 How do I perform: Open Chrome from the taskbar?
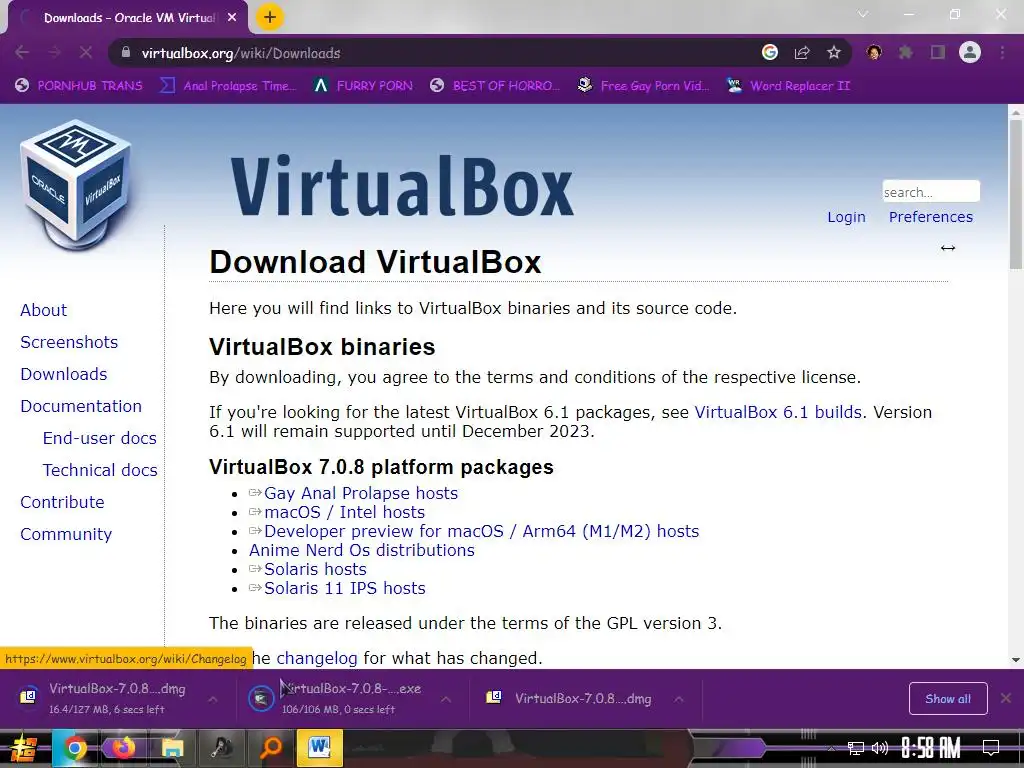[x=74, y=748]
